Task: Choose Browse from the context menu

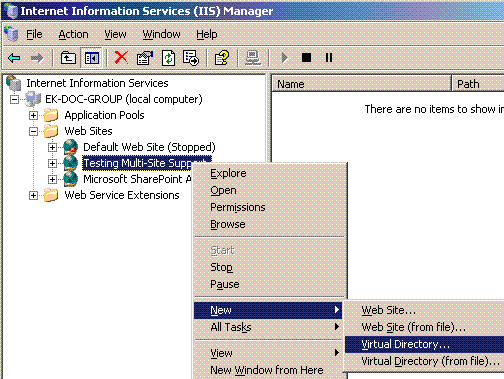Action: (268, 224)
